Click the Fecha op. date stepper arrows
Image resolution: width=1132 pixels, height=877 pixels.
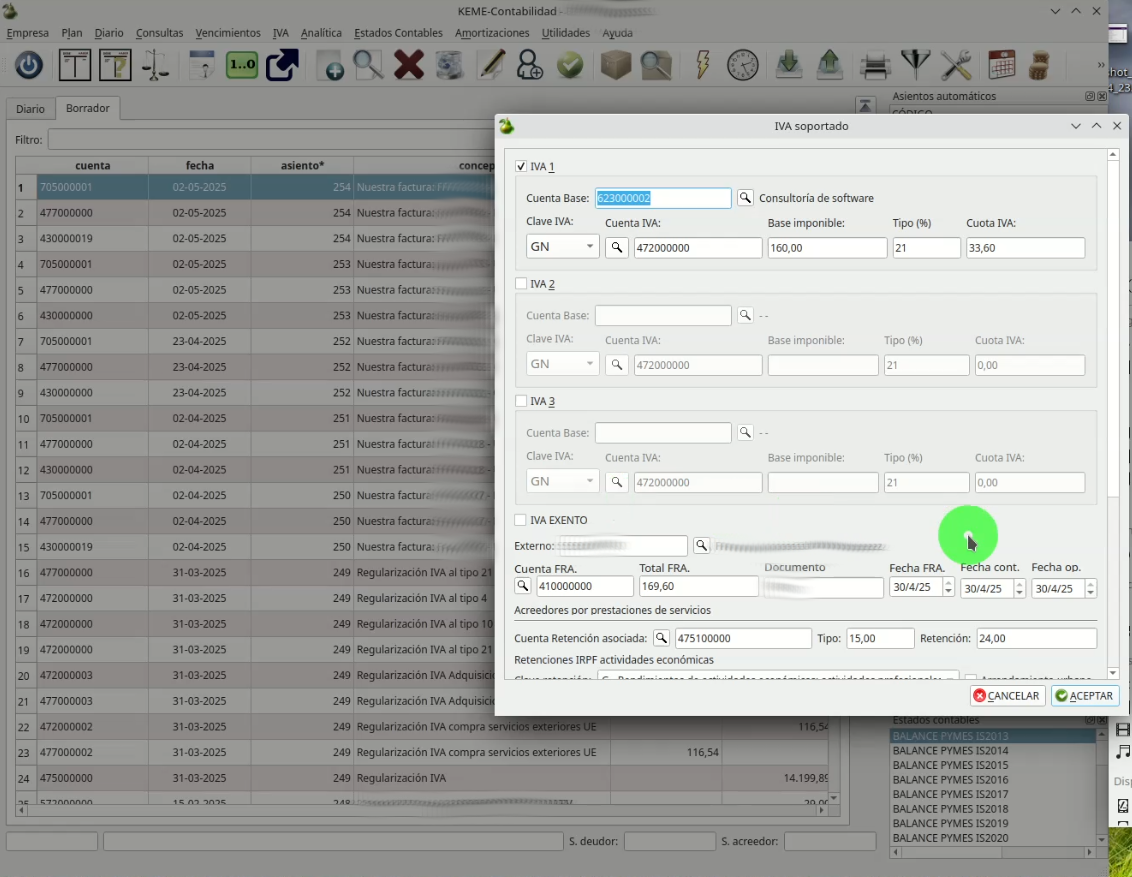[1091, 589]
